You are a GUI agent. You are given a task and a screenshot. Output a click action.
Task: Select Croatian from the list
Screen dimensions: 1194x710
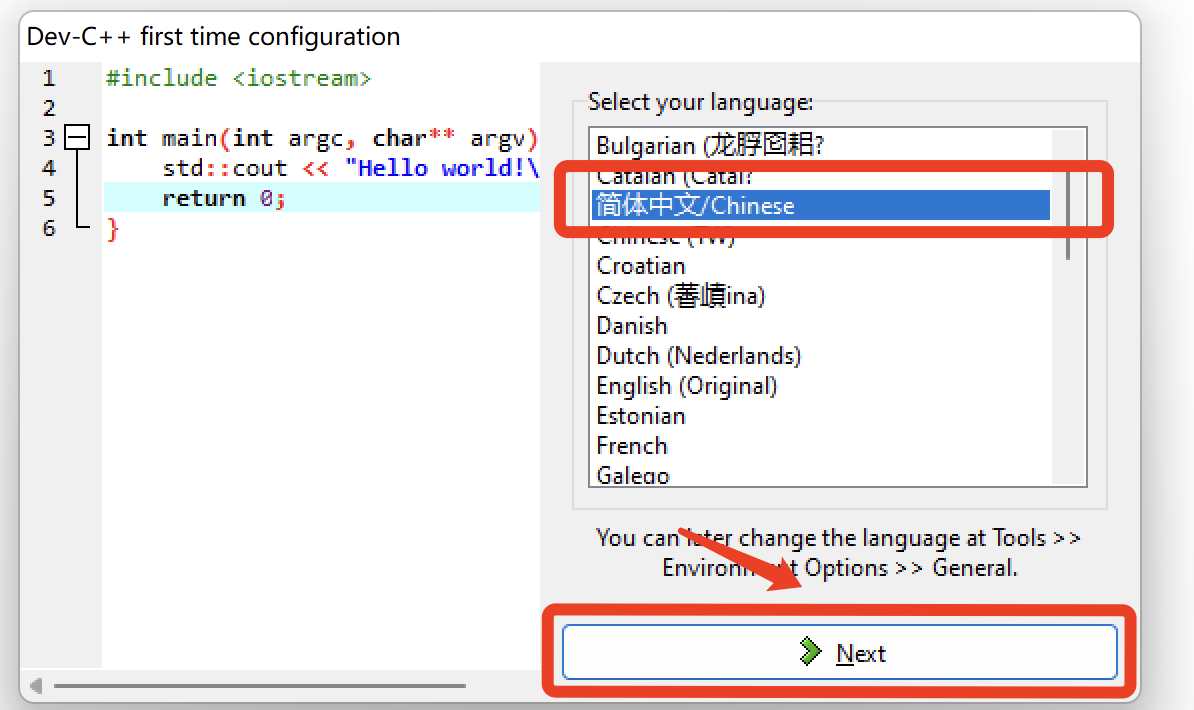point(641,265)
